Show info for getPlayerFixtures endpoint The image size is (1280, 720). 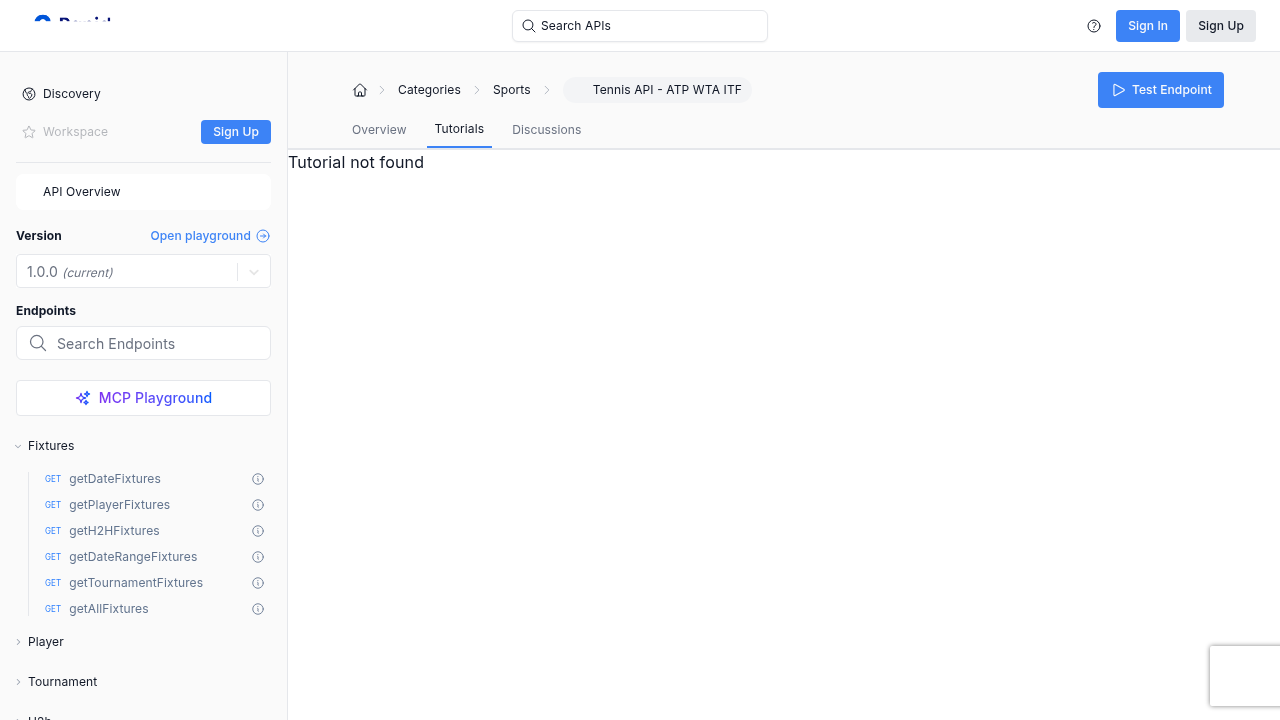pyautogui.click(x=258, y=505)
